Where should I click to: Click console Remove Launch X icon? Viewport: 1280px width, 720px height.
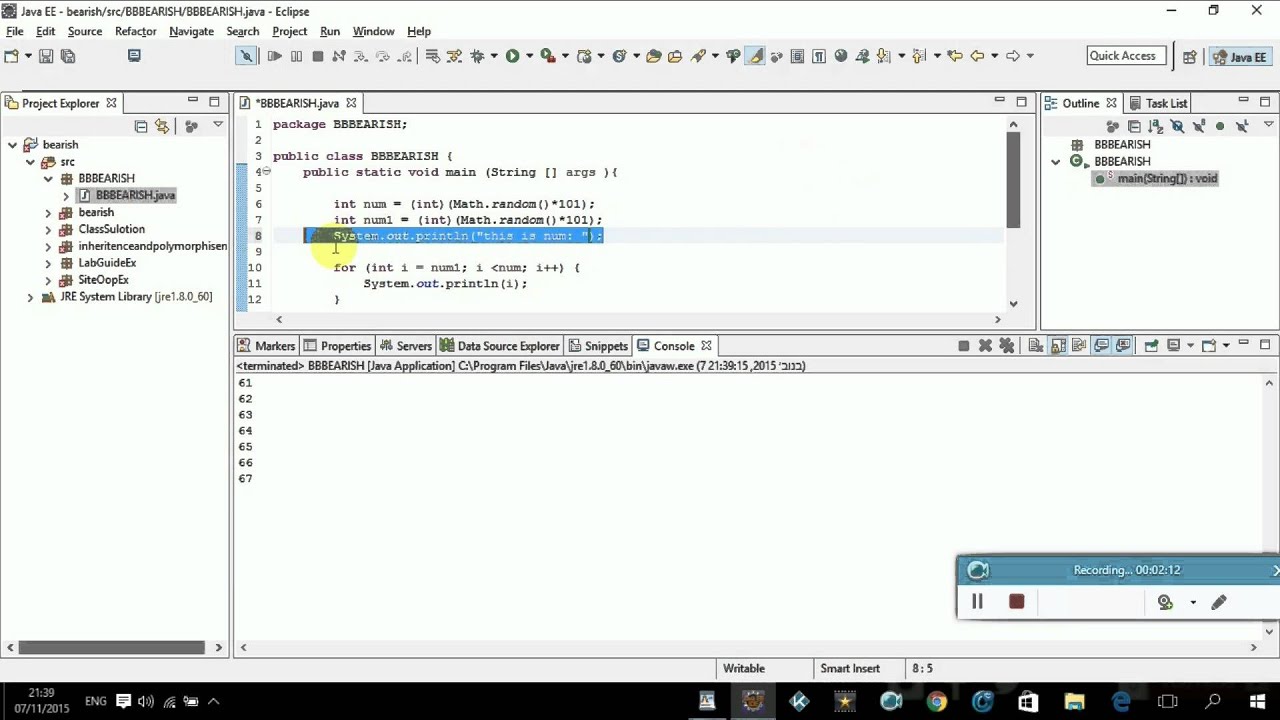(x=985, y=346)
